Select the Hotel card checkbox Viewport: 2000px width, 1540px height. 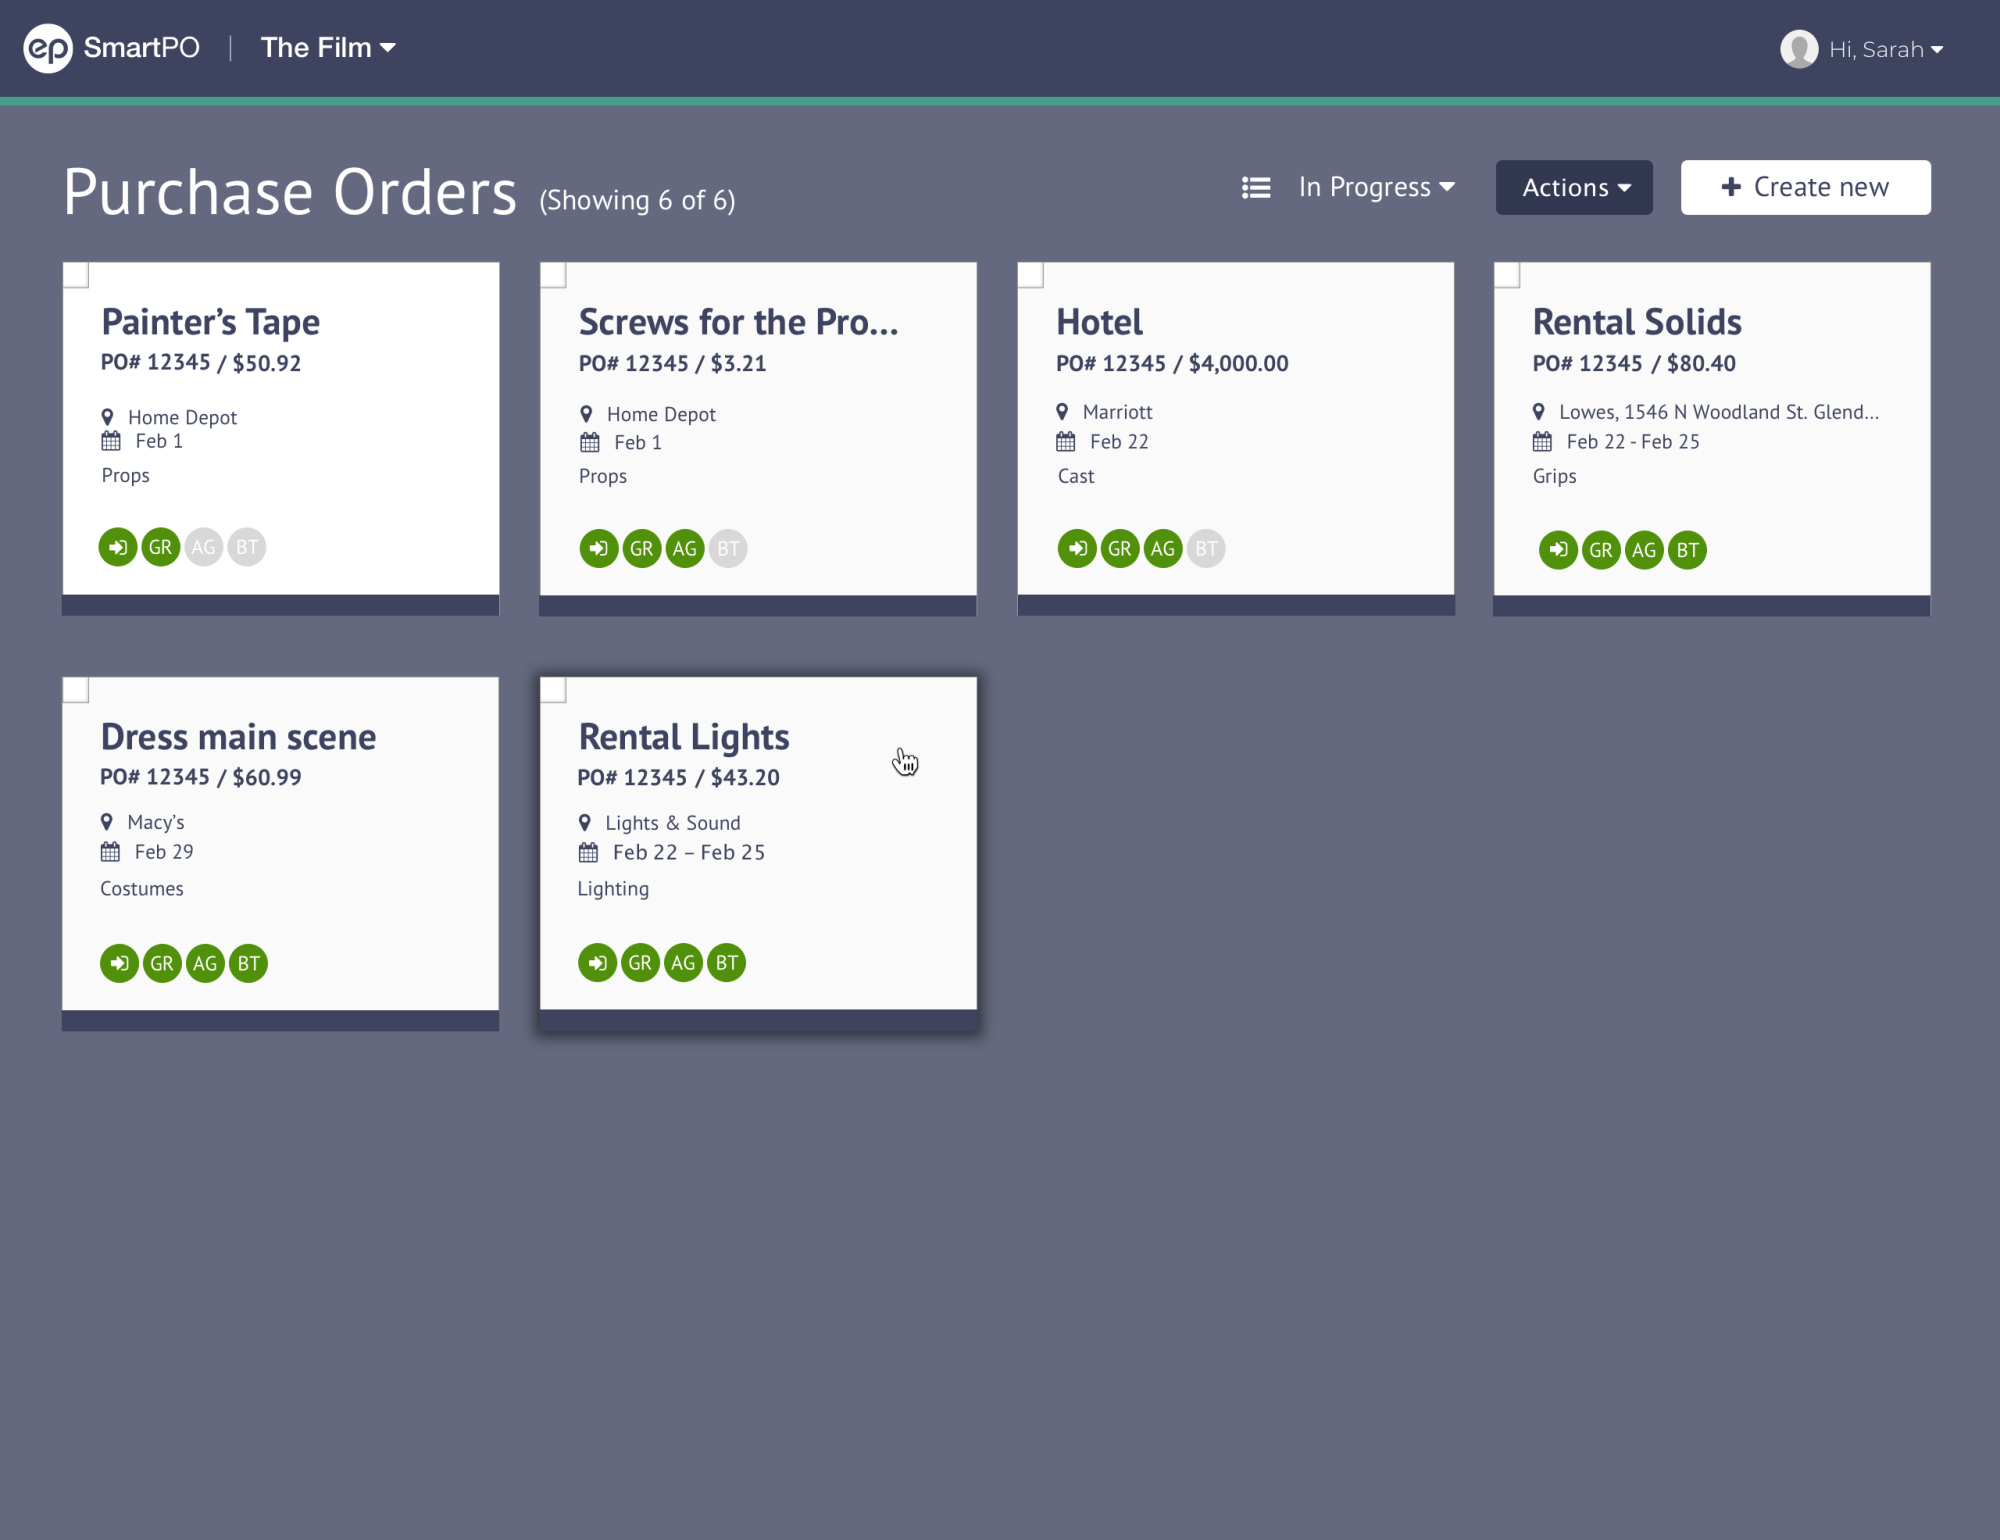pos(1031,275)
